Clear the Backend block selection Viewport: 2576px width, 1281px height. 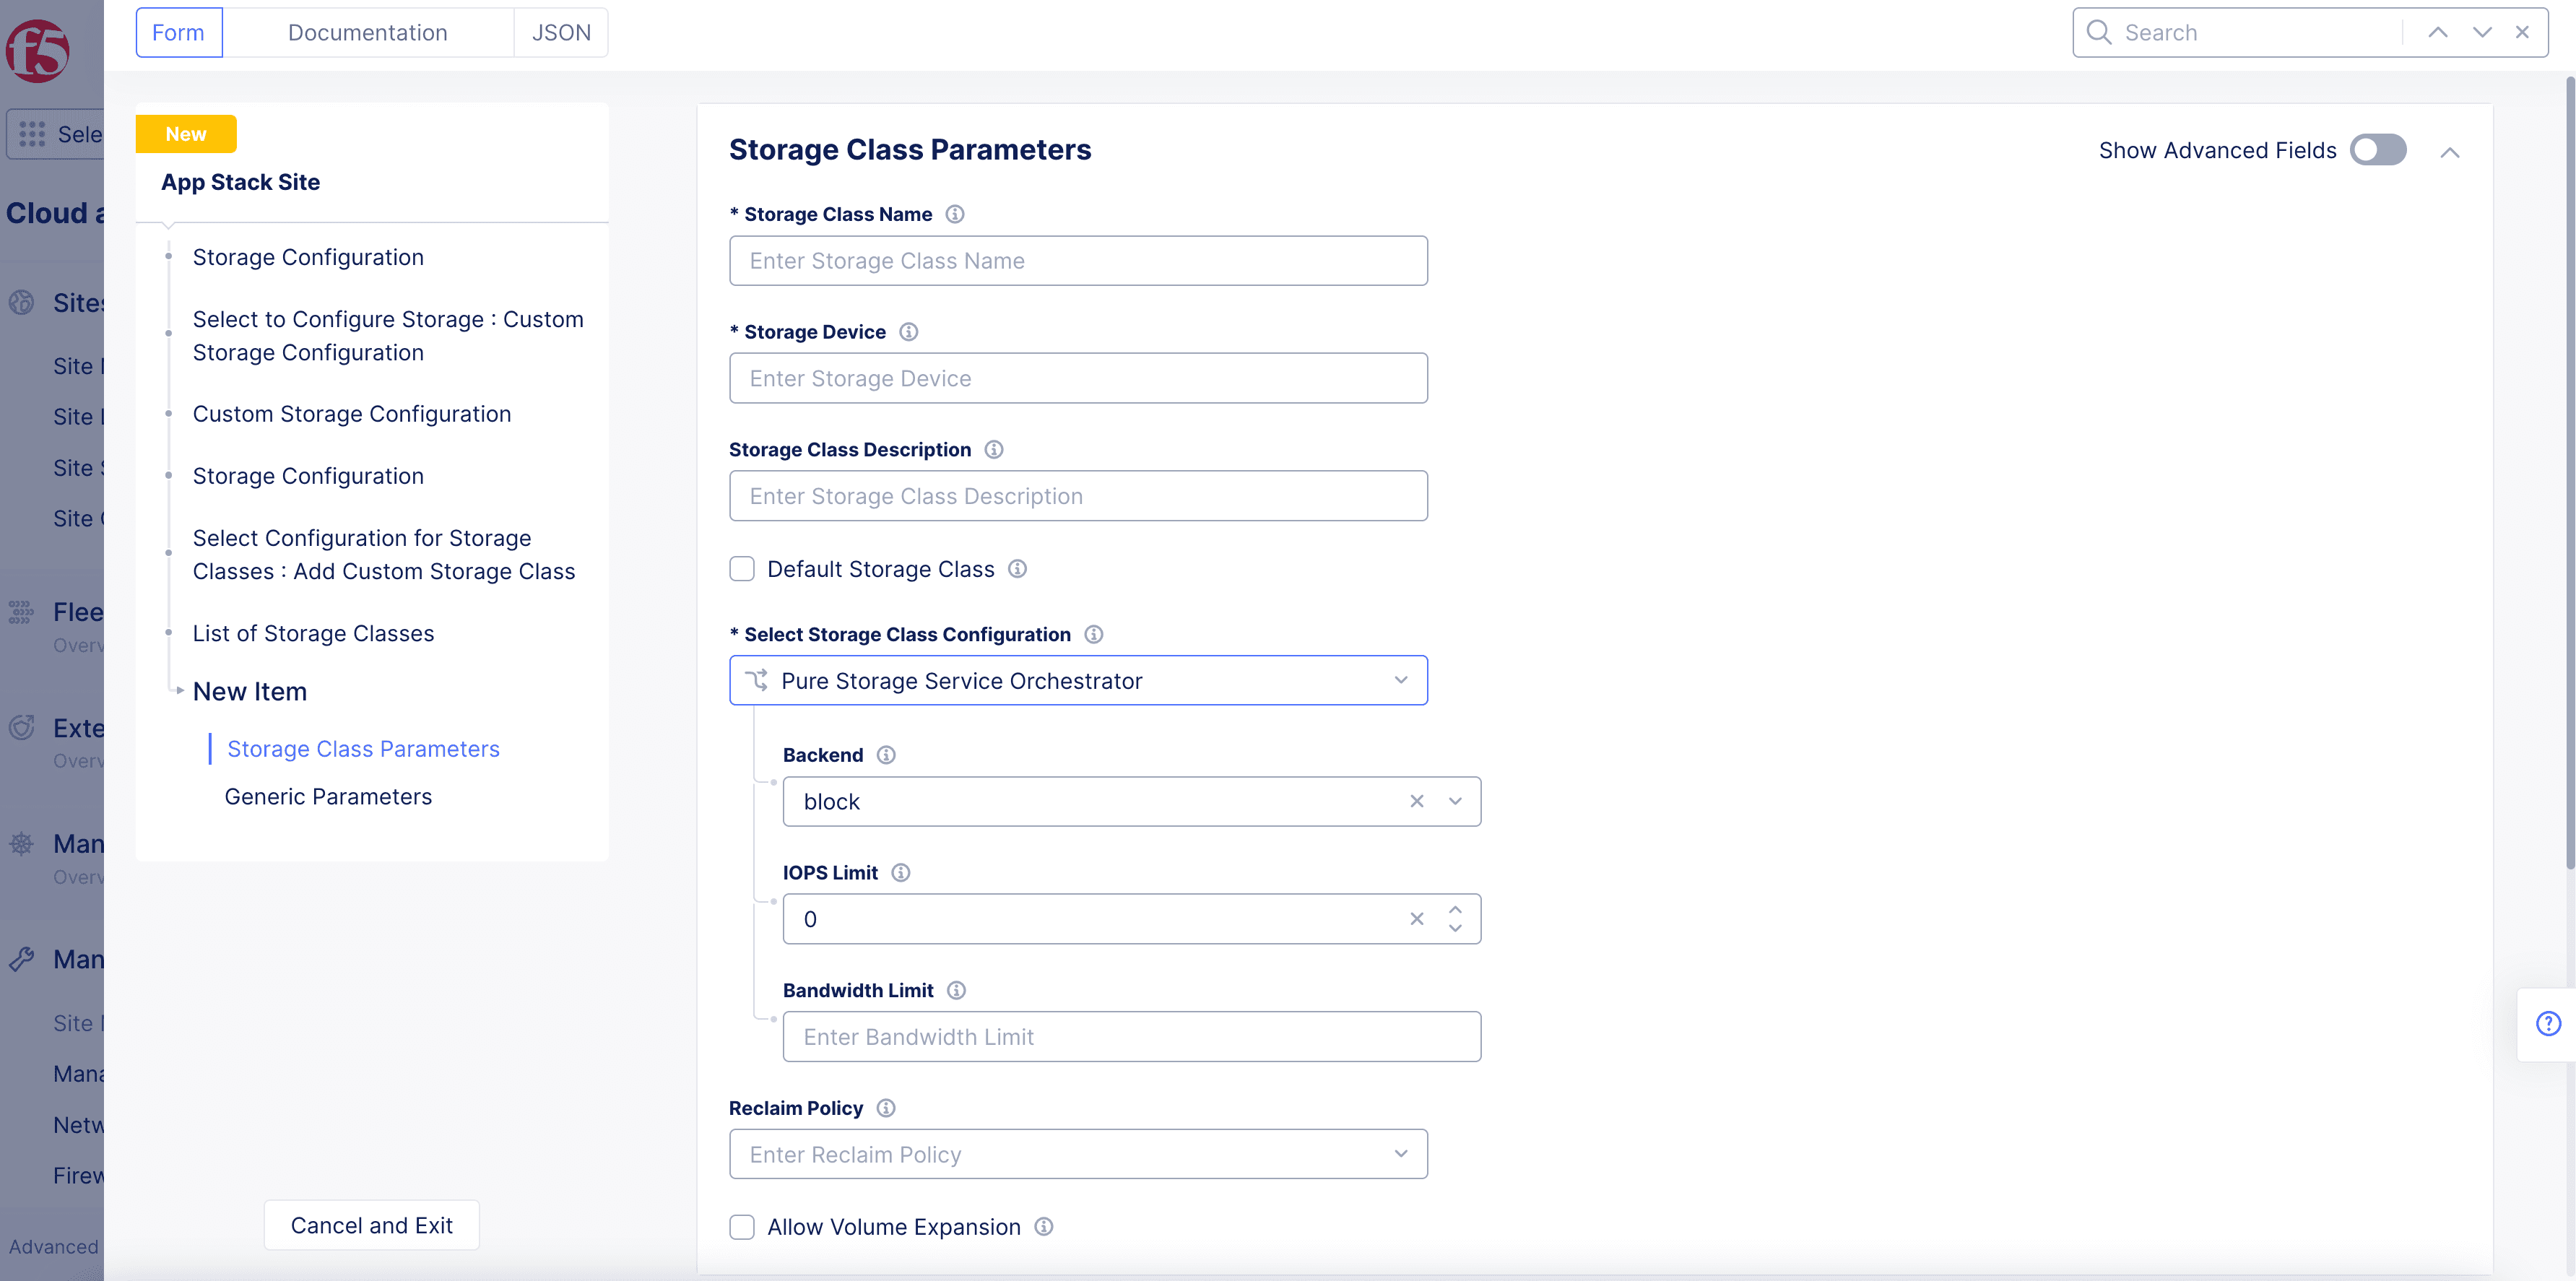(x=1416, y=801)
